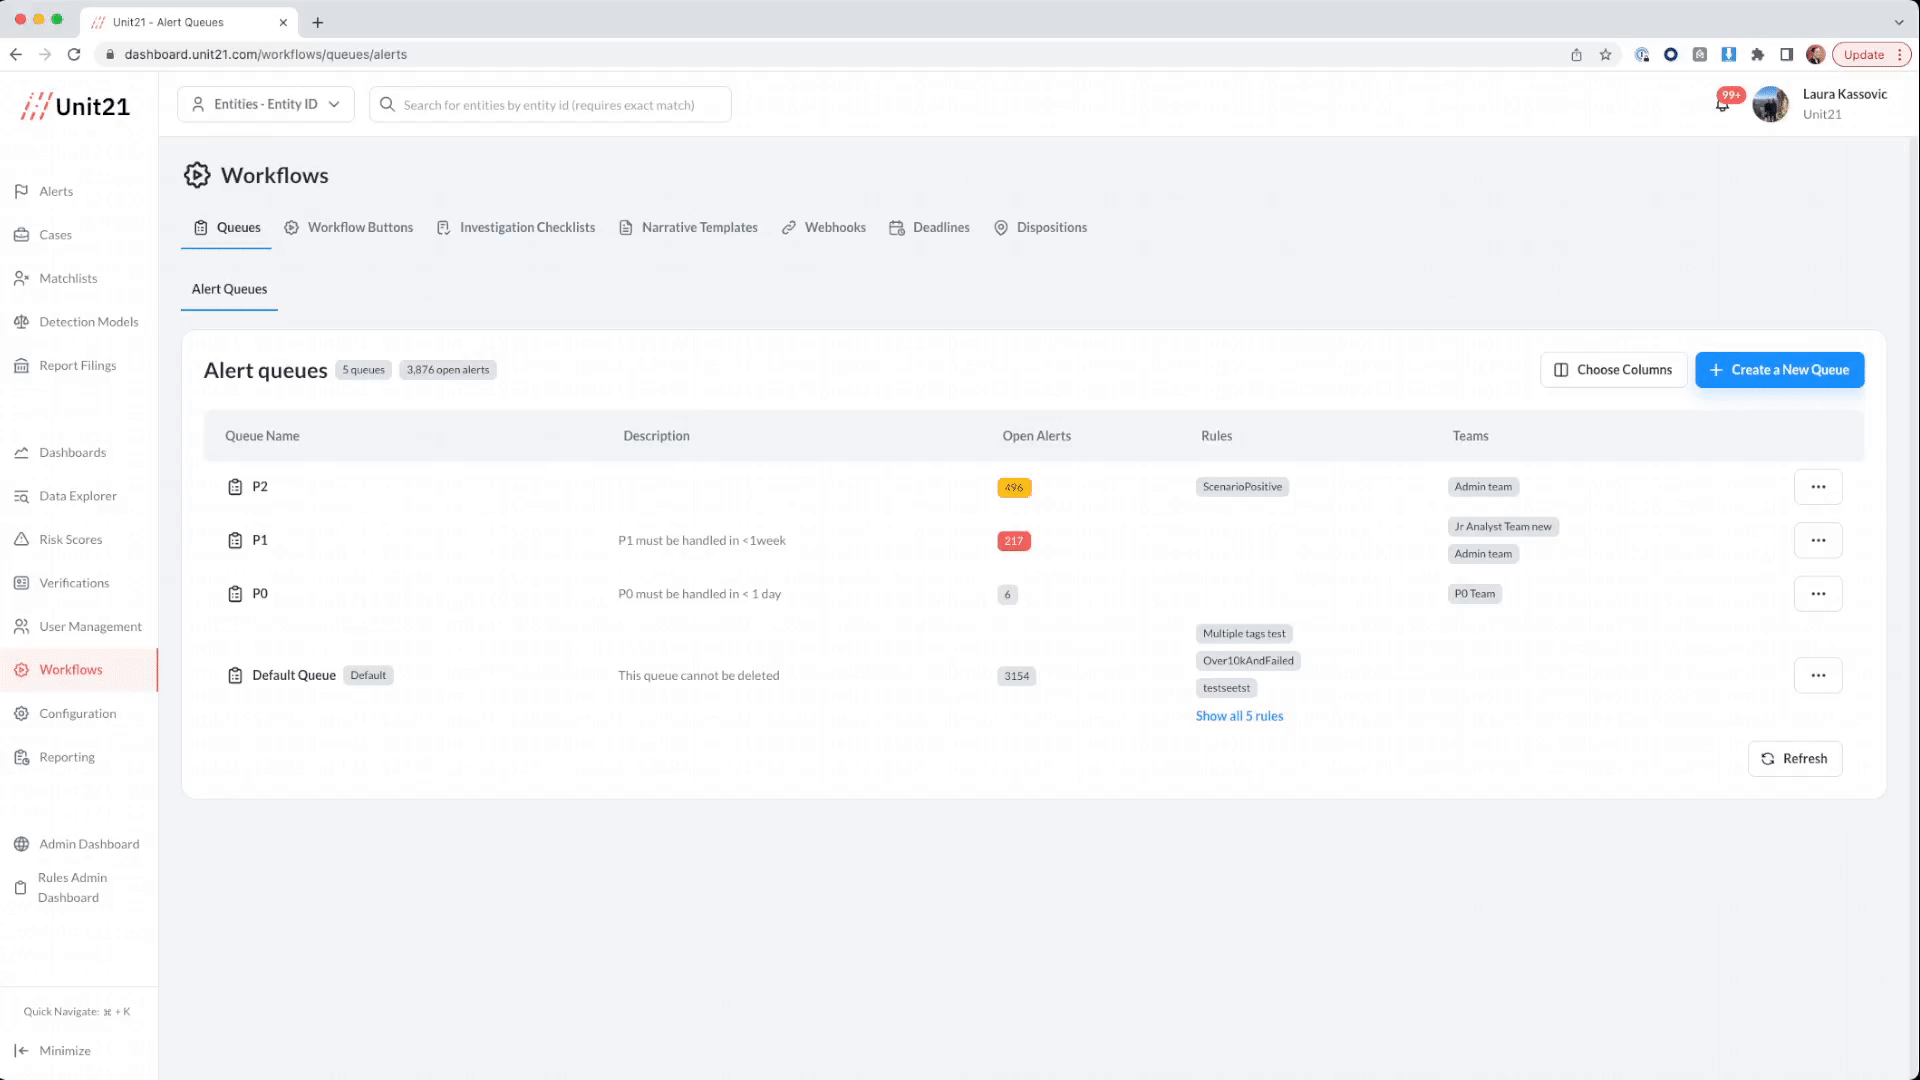1920x1080 pixels.
Task: Click the Unit21 logo
Action: pos(76,106)
